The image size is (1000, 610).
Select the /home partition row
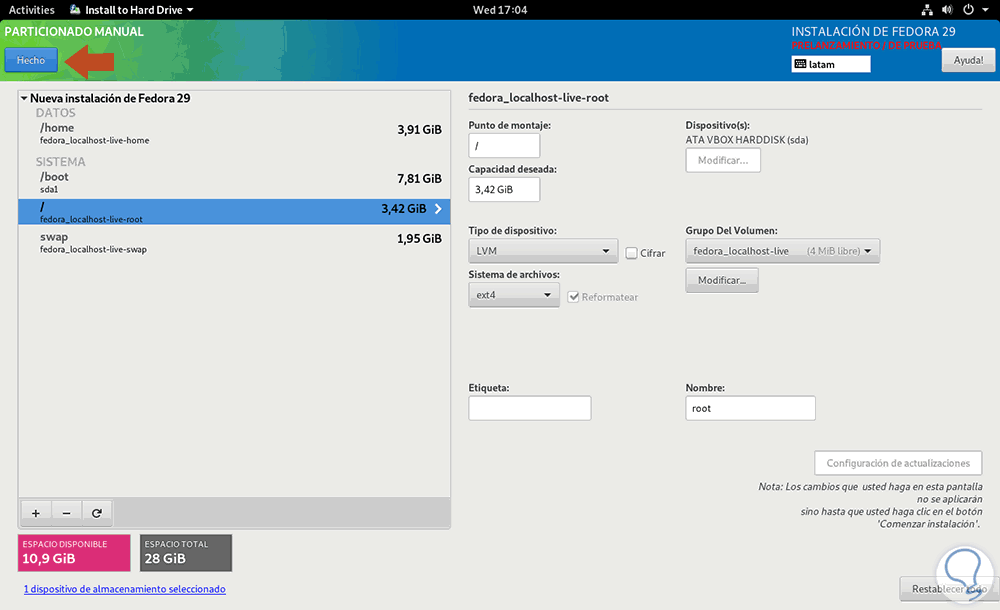pyautogui.click(x=234, y=133)
